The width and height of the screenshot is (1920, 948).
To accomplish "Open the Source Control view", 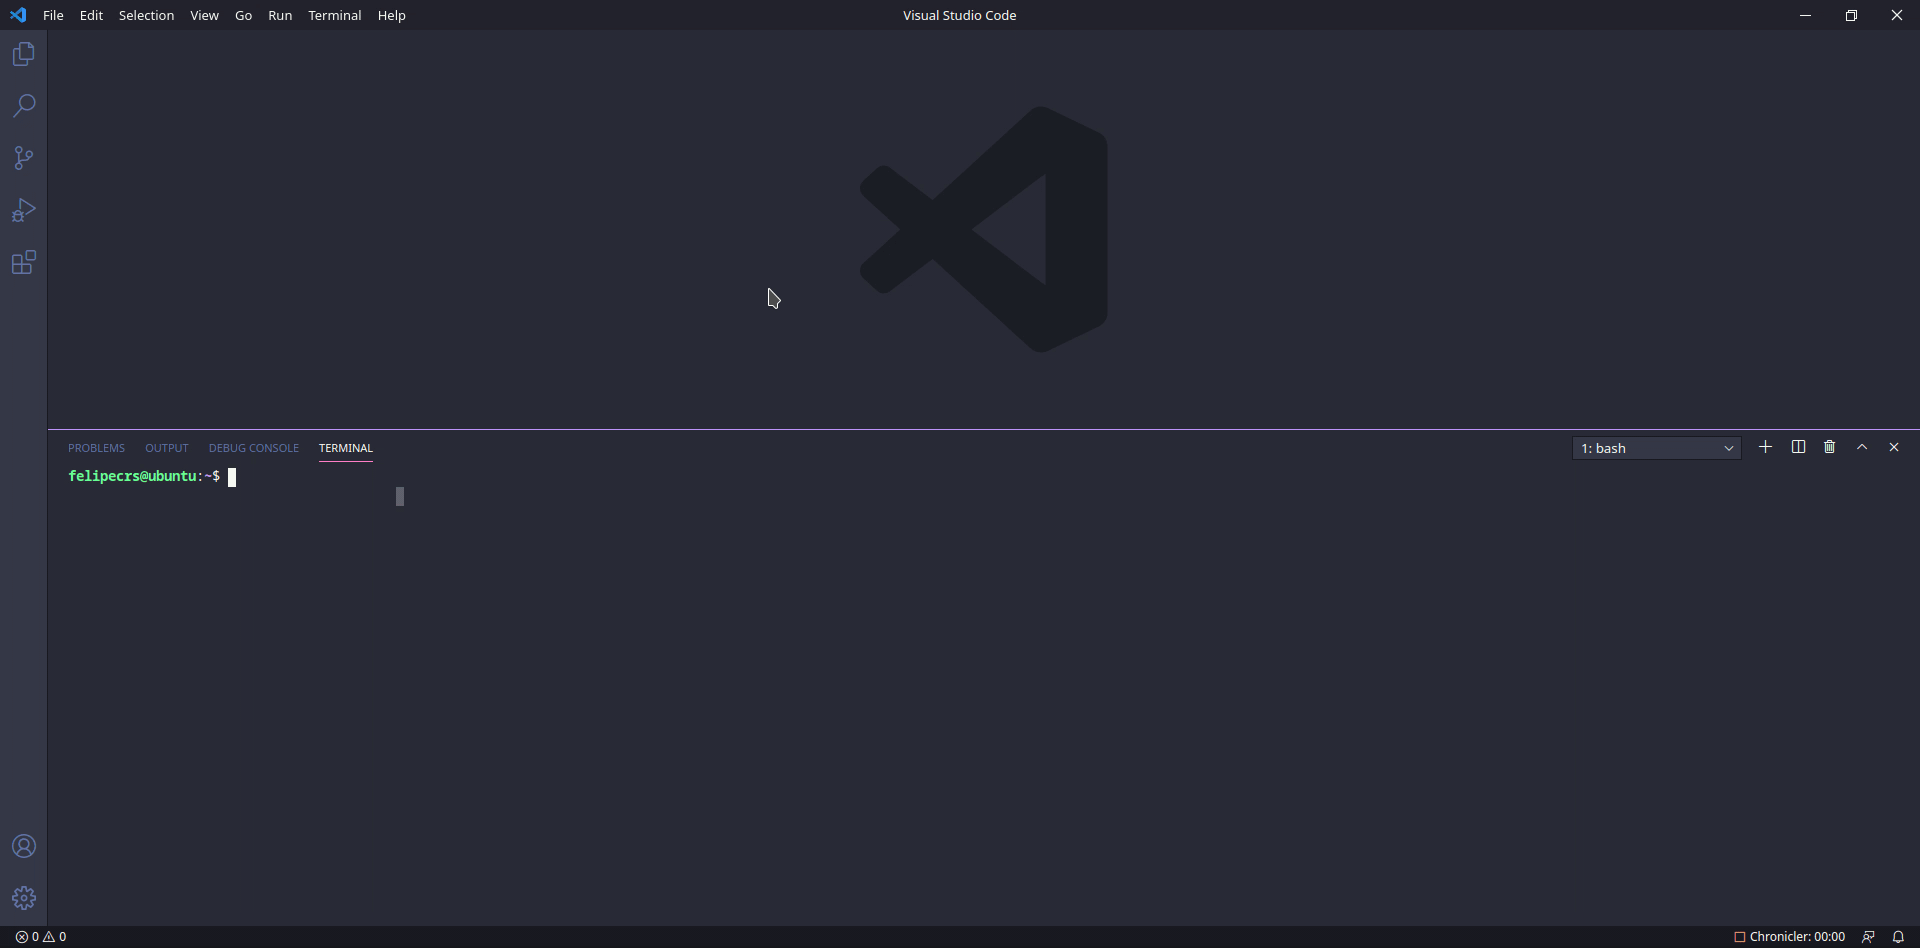I will 24,158.
